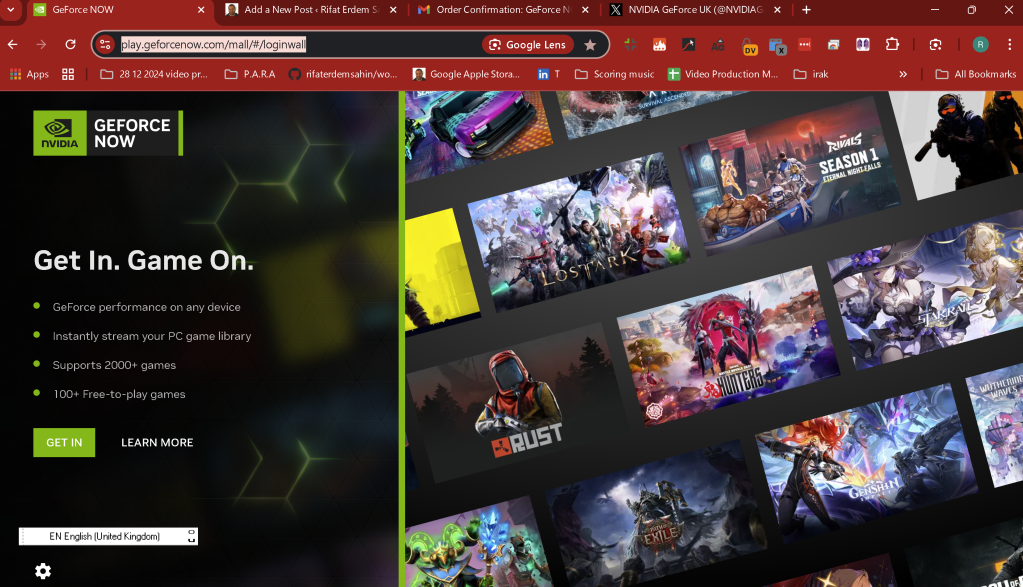
Task: Open site information icon in address bar
Action: pyautogui.click(x=105, y=44)
